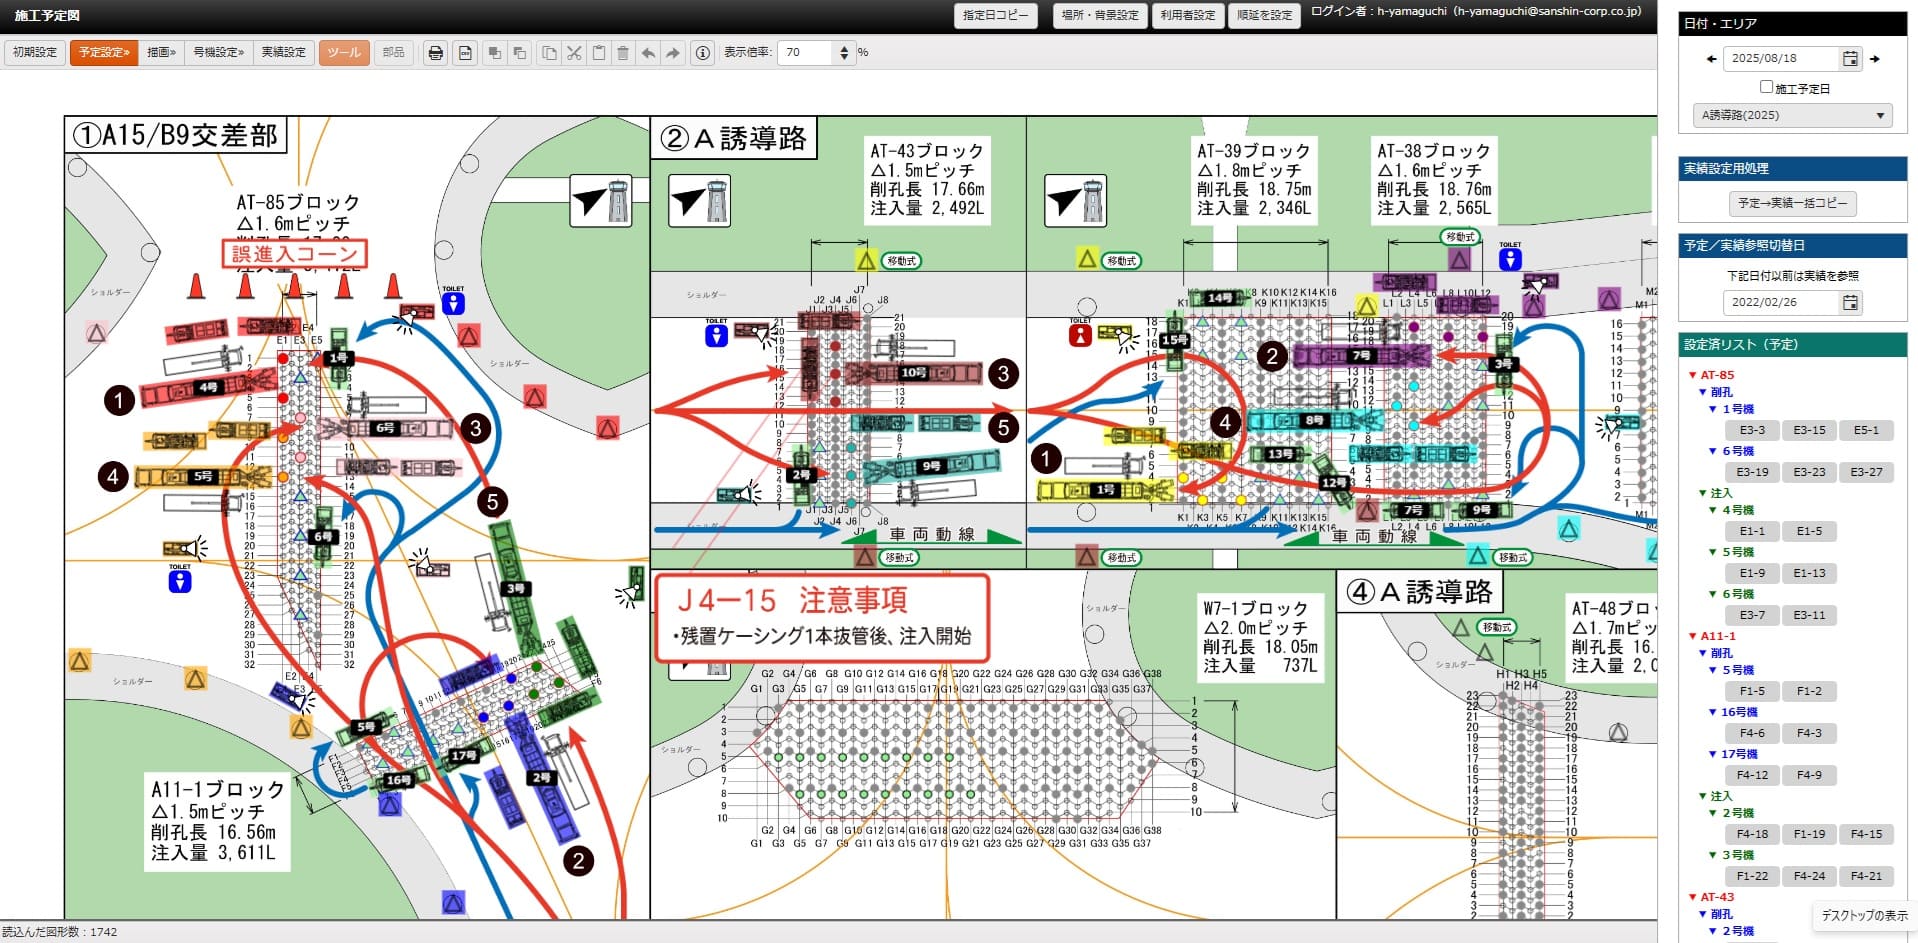Click the 利用者設定 button

pos(1187,15)
